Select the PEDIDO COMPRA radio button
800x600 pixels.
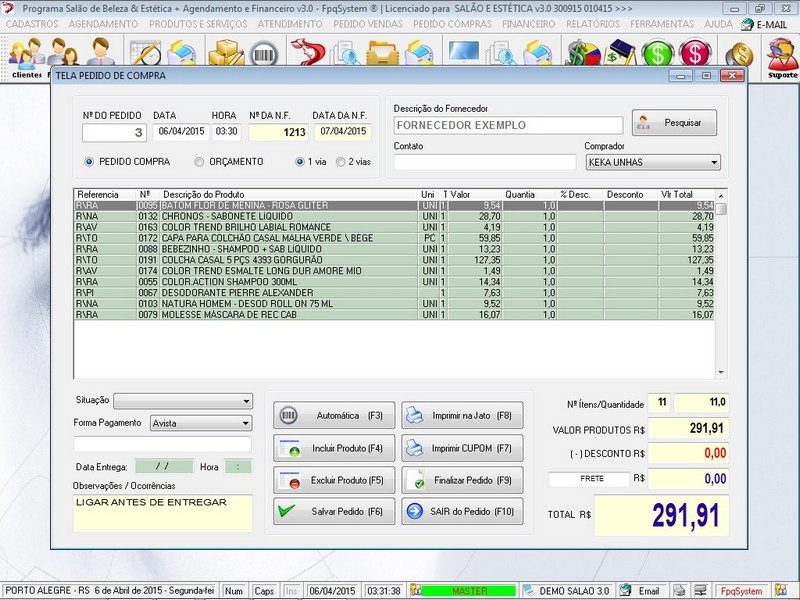(90, 161)
